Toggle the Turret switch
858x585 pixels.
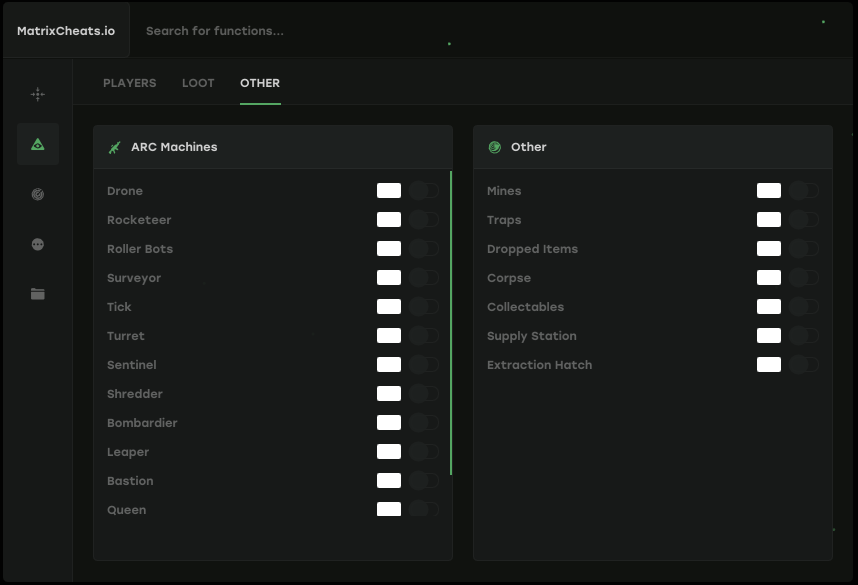(423, 335)
